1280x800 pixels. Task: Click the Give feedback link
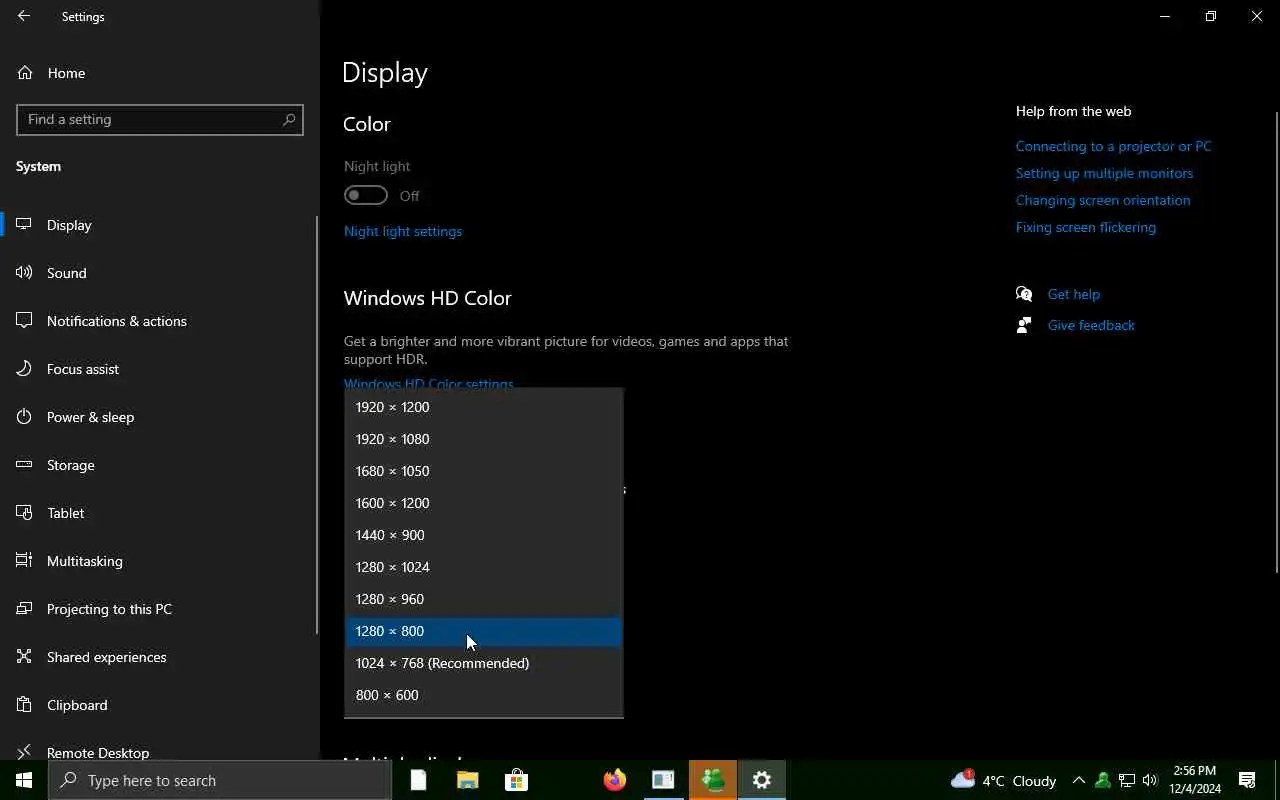pos(1091,325)
